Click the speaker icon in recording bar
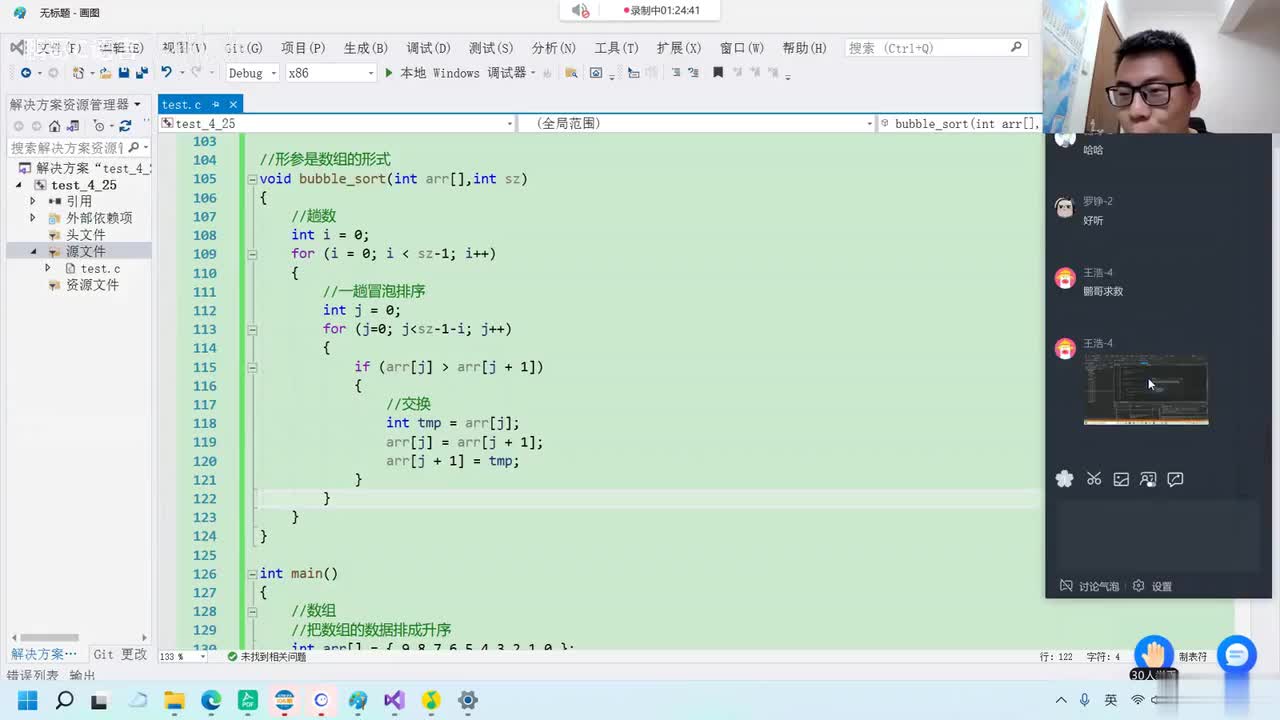The width and height of the screenshot is (1280, 720). pyautogui.click(x=580, y=10)
